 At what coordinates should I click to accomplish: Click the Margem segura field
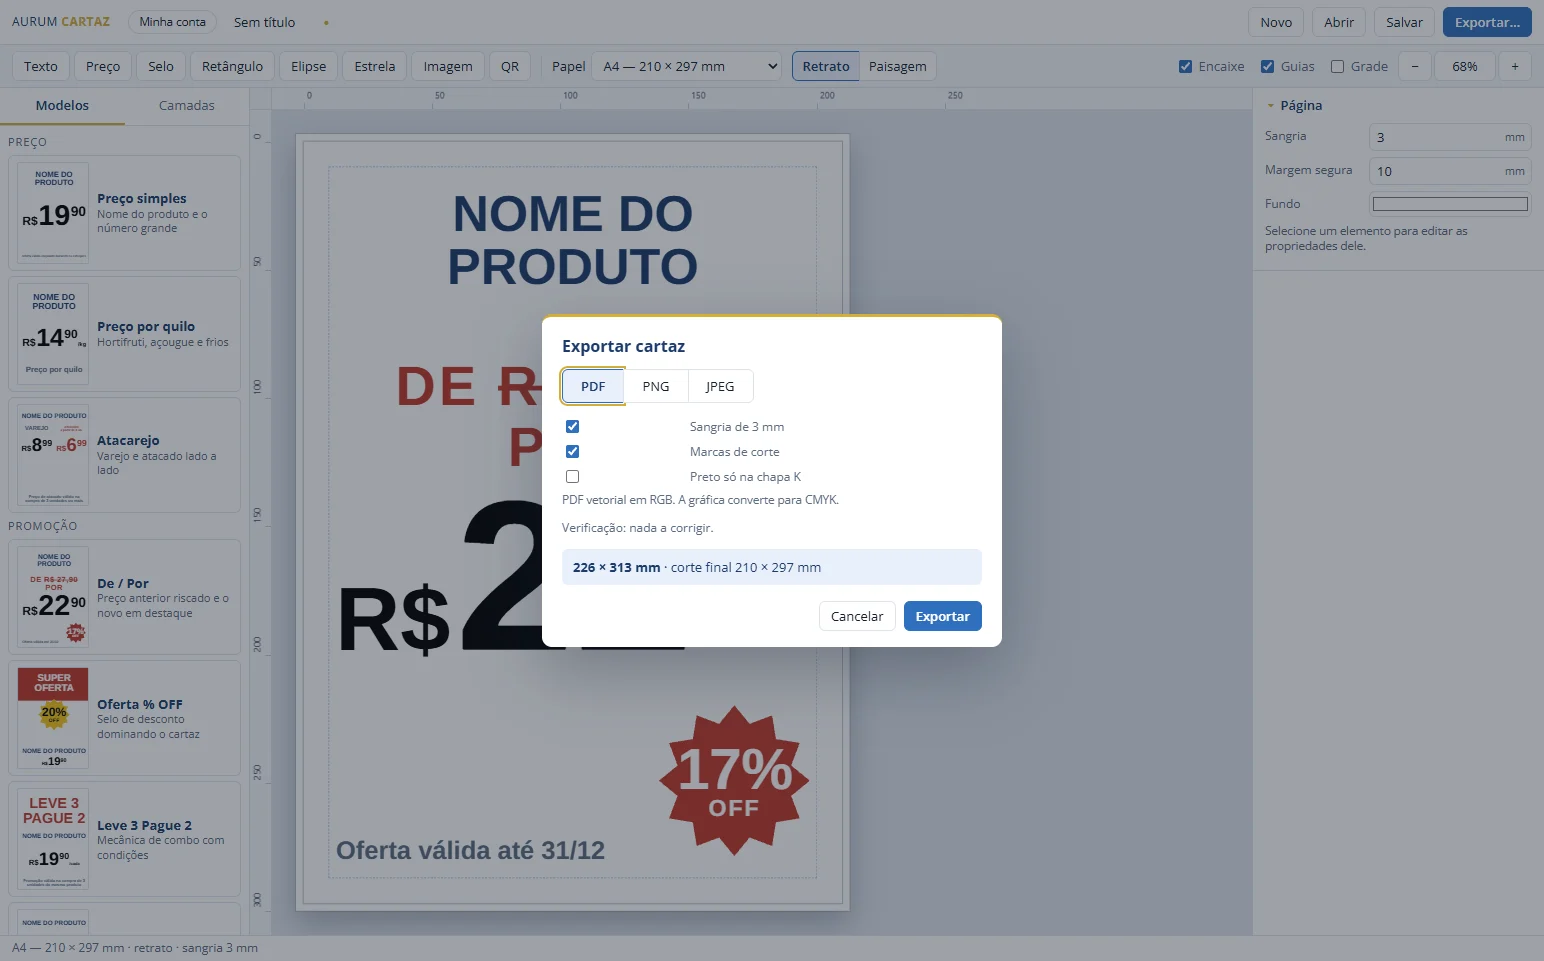pyautogui.click(x=1450, y=171)
